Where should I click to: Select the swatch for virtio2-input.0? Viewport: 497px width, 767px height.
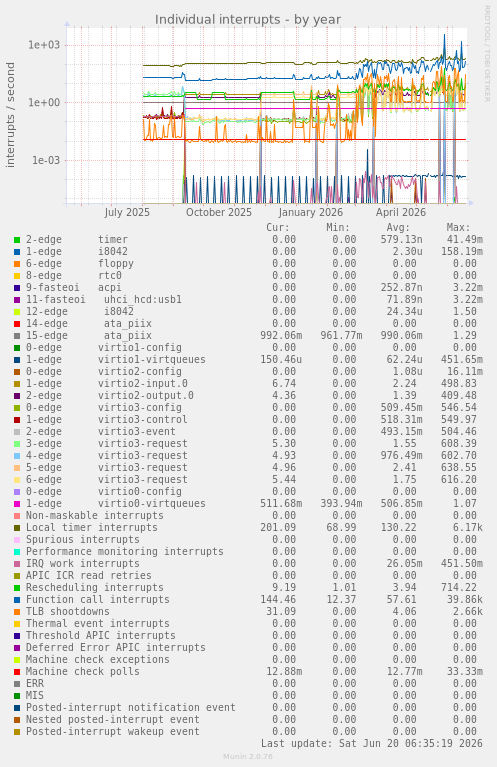click(x=17, y=384)
